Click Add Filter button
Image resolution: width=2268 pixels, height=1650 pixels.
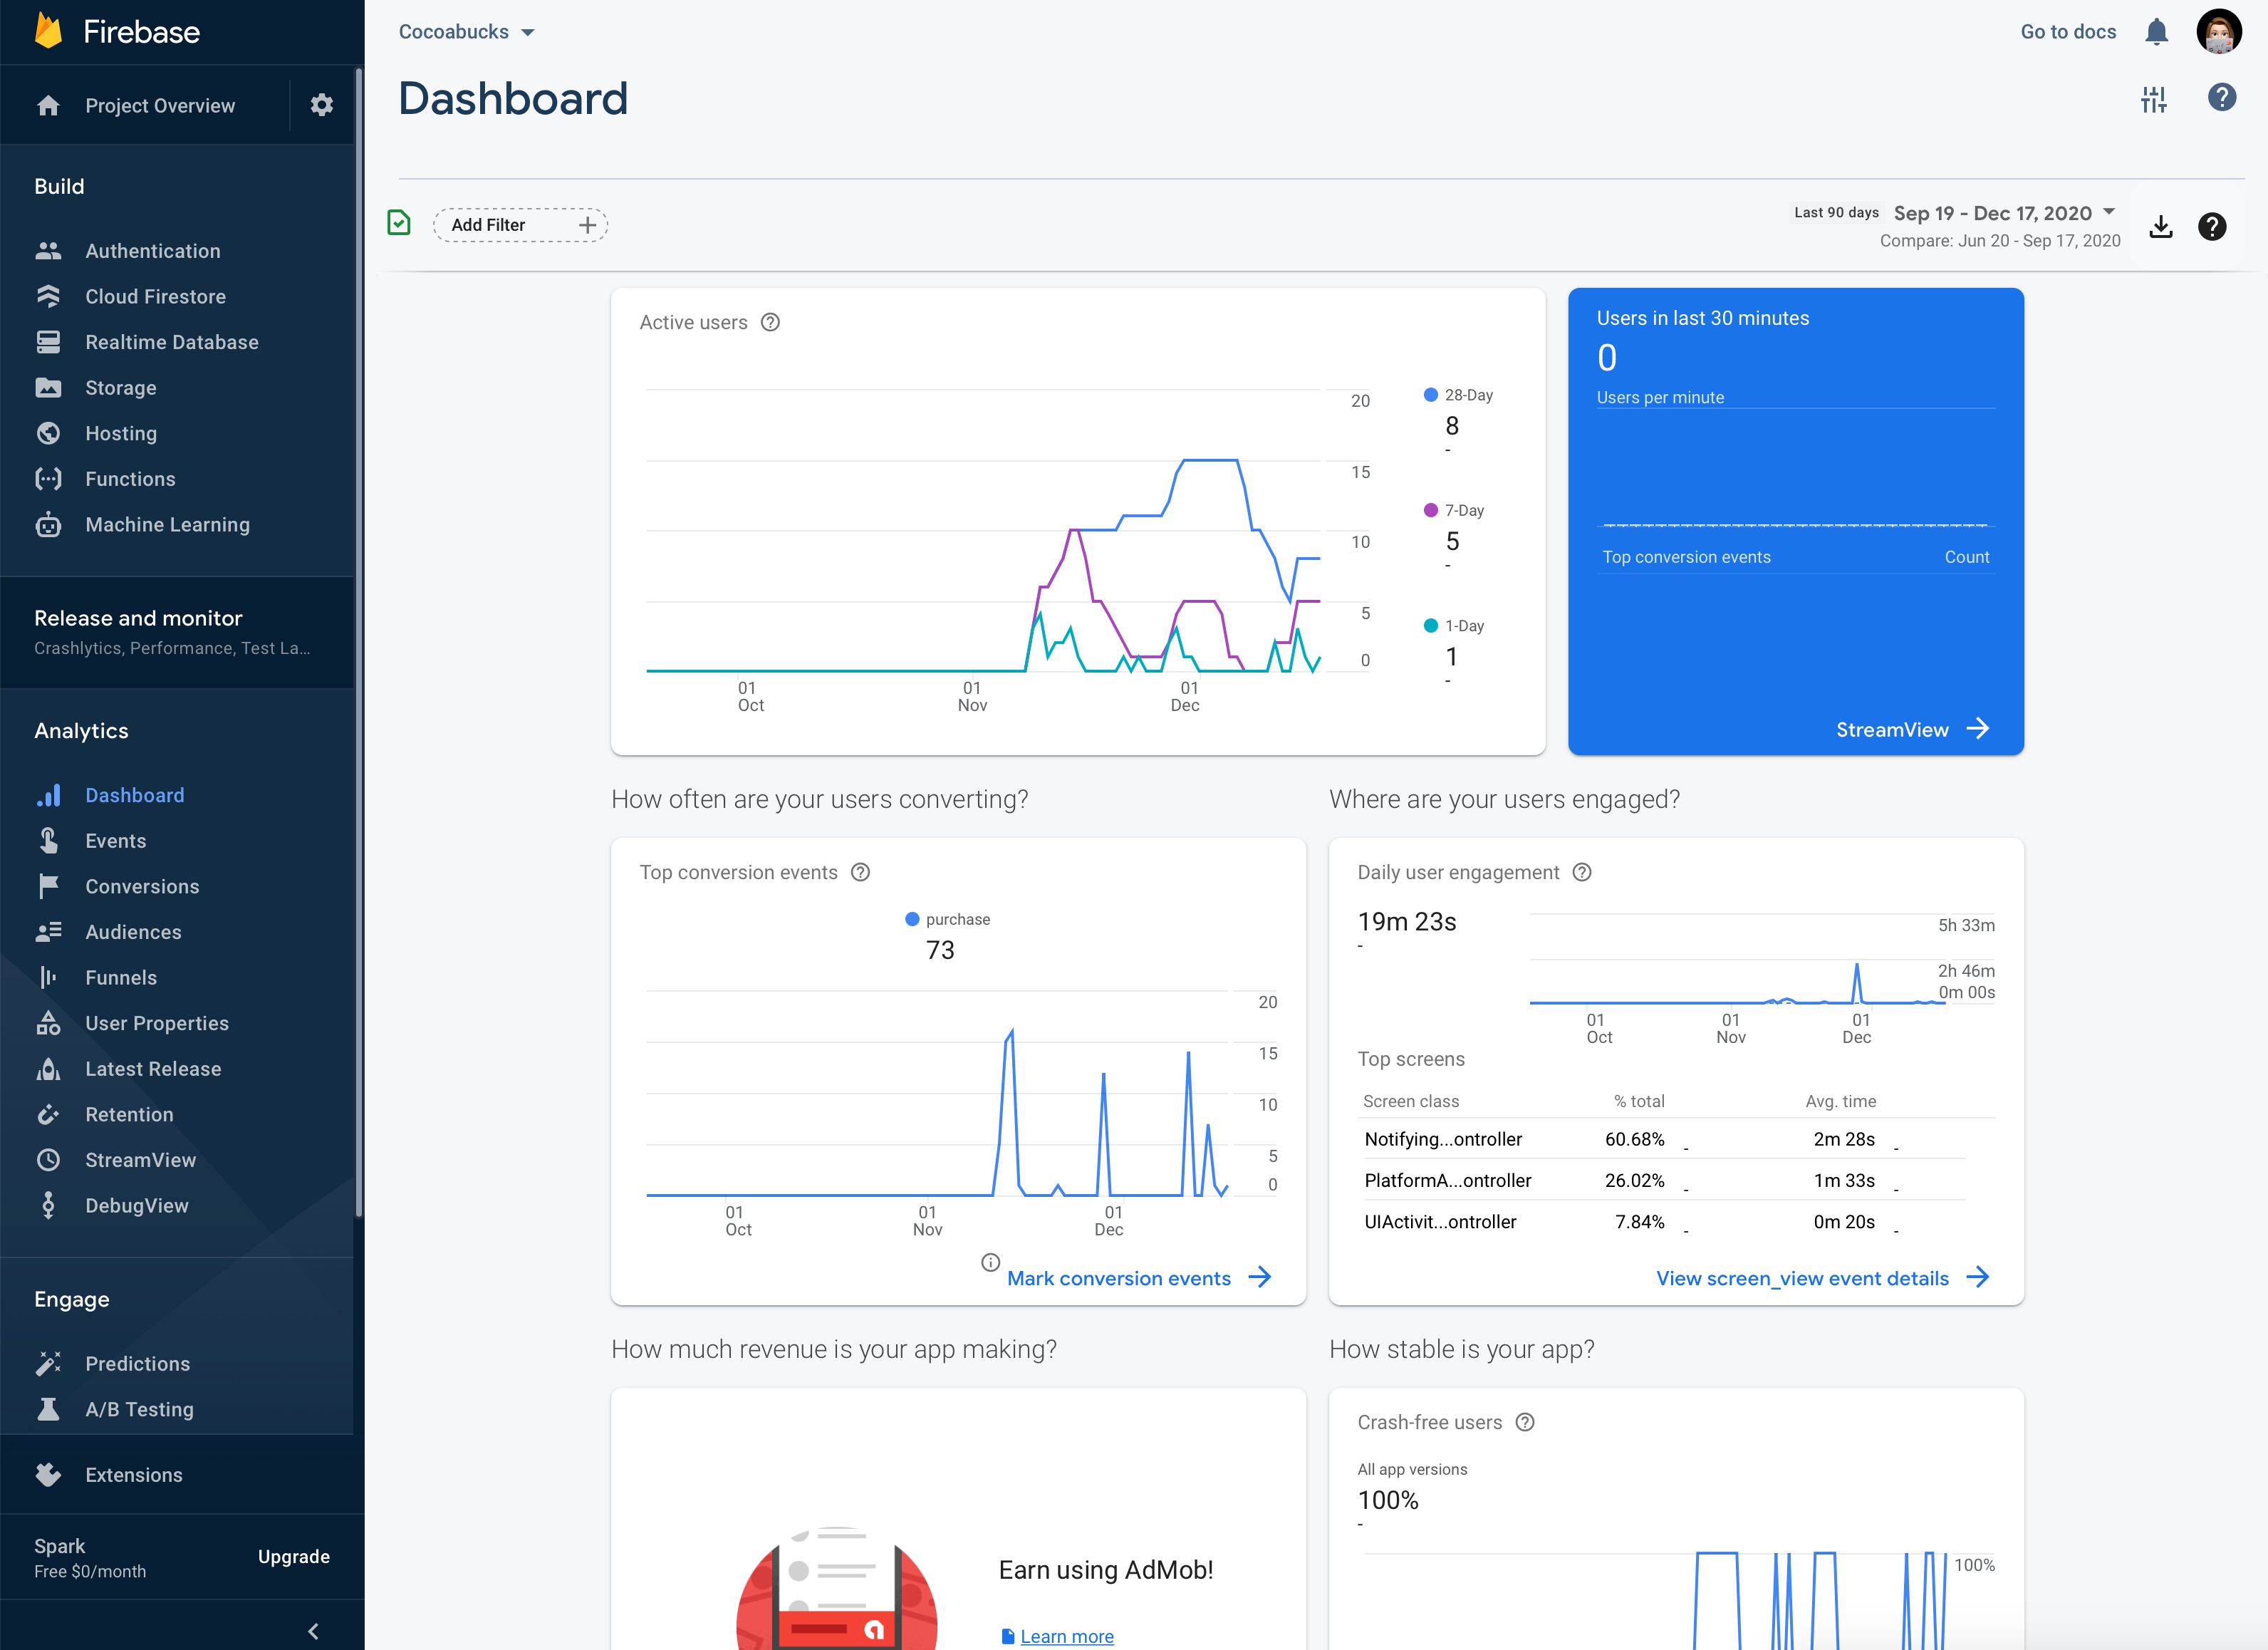coord(520,225)
